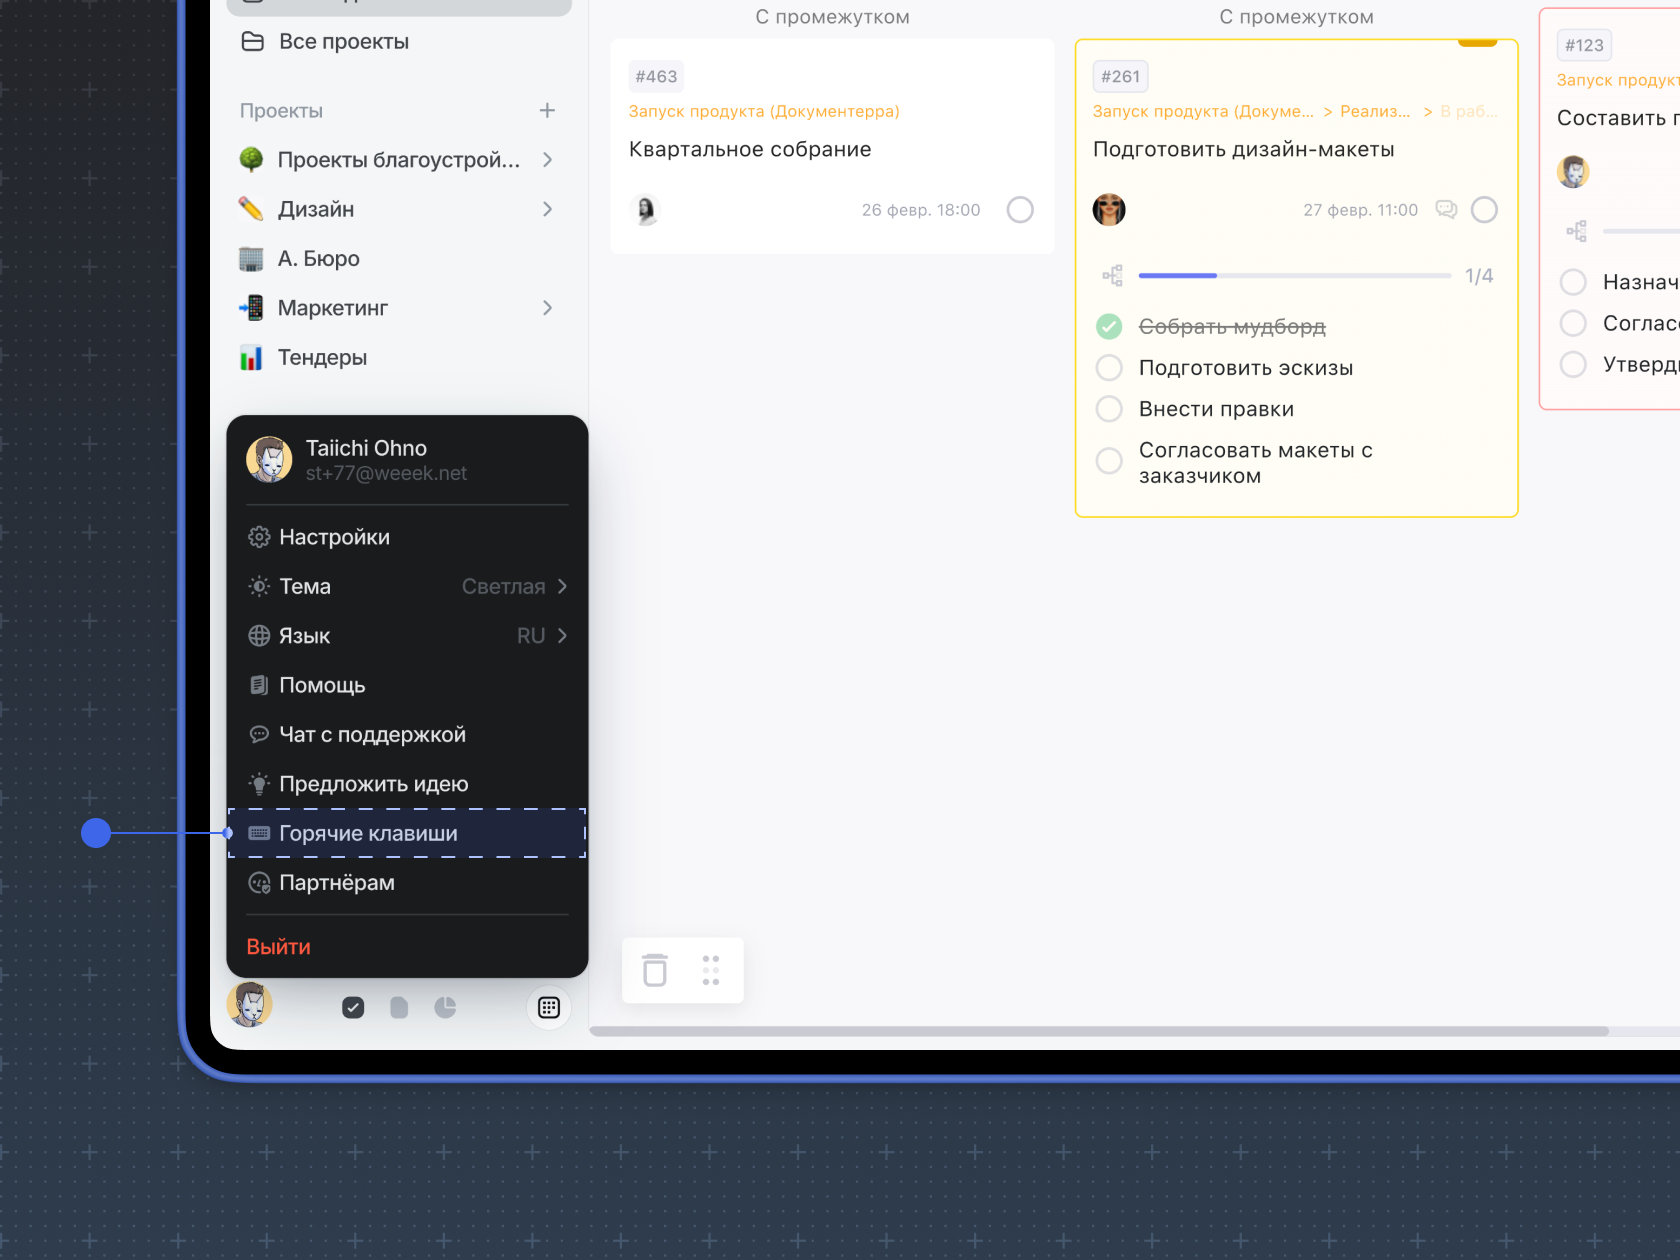Add new project with plus icon

[x=547, y=111]
